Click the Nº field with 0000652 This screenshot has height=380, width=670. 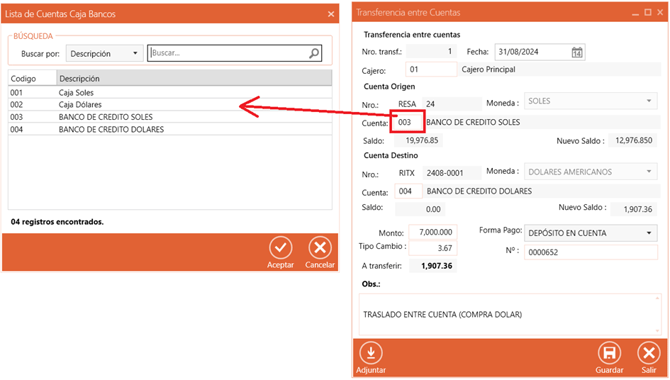(x=591, y=252)
